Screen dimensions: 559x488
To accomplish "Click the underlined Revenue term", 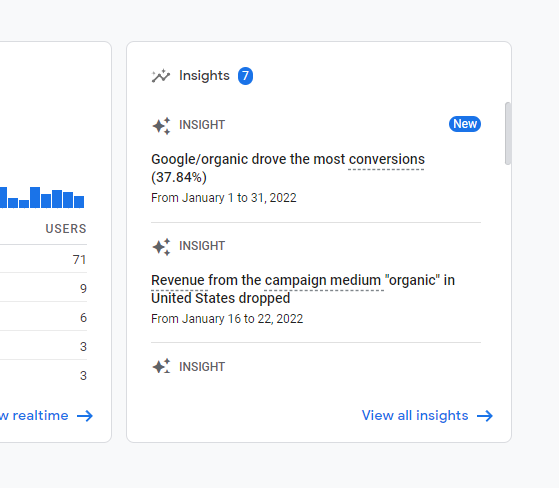I will (x=178, y=281).
